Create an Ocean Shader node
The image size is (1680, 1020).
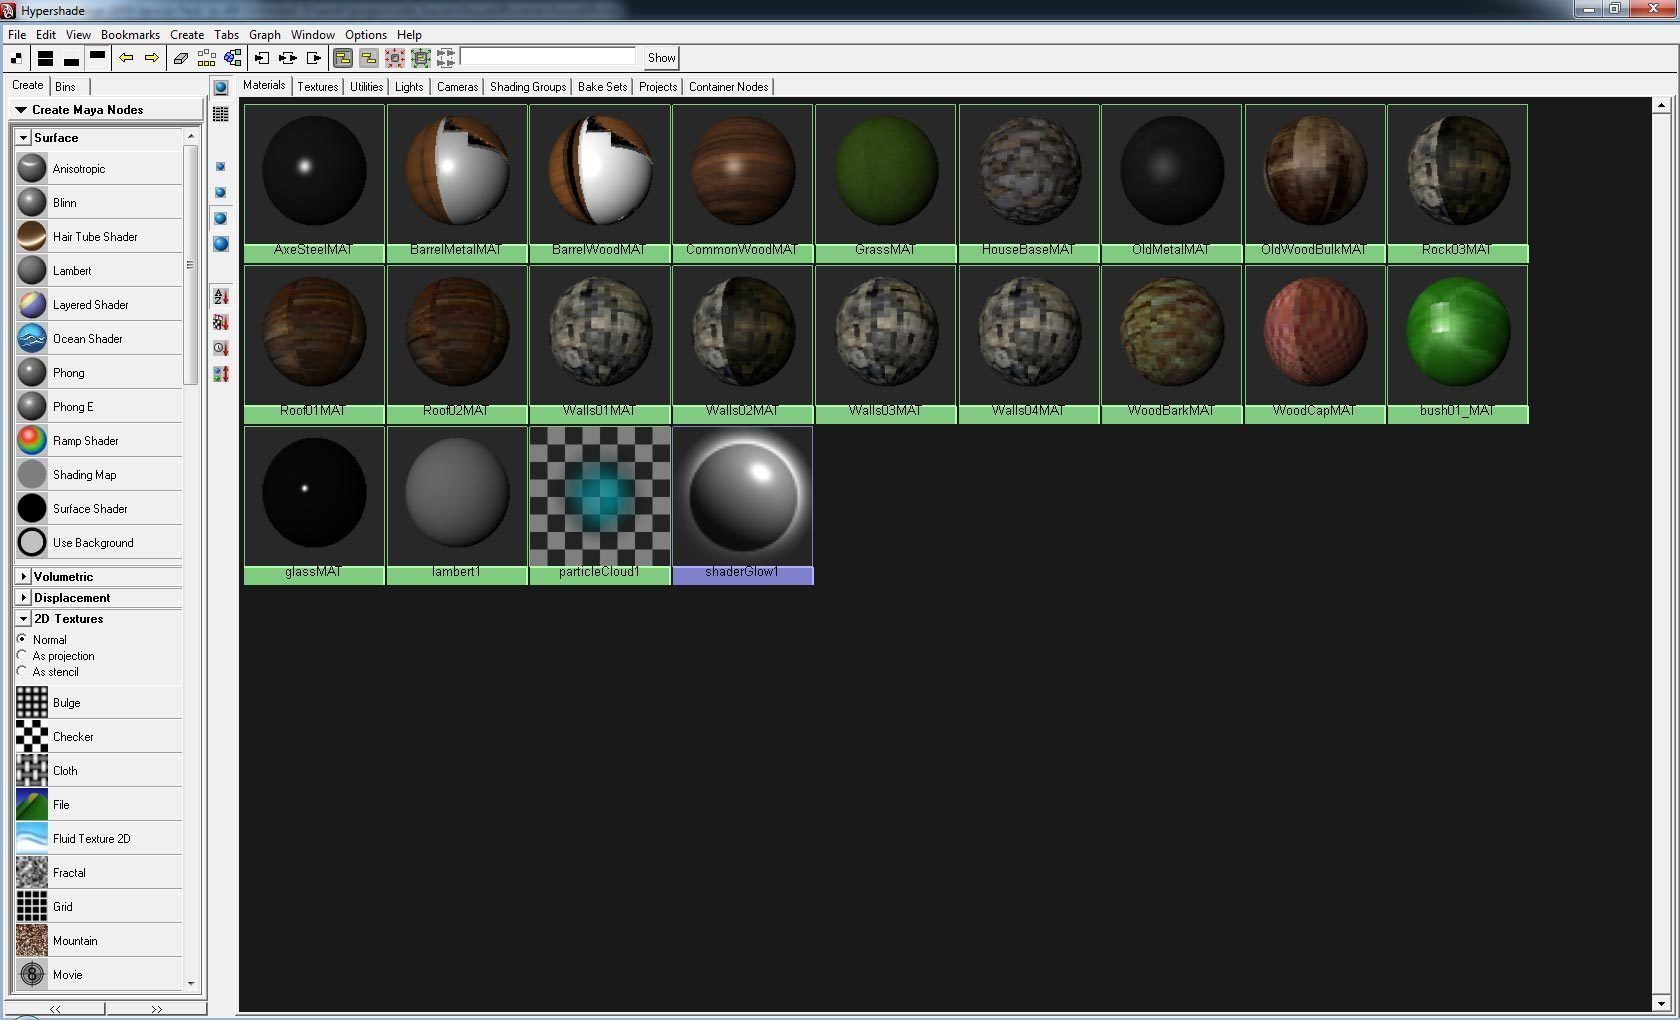(99, 339)
